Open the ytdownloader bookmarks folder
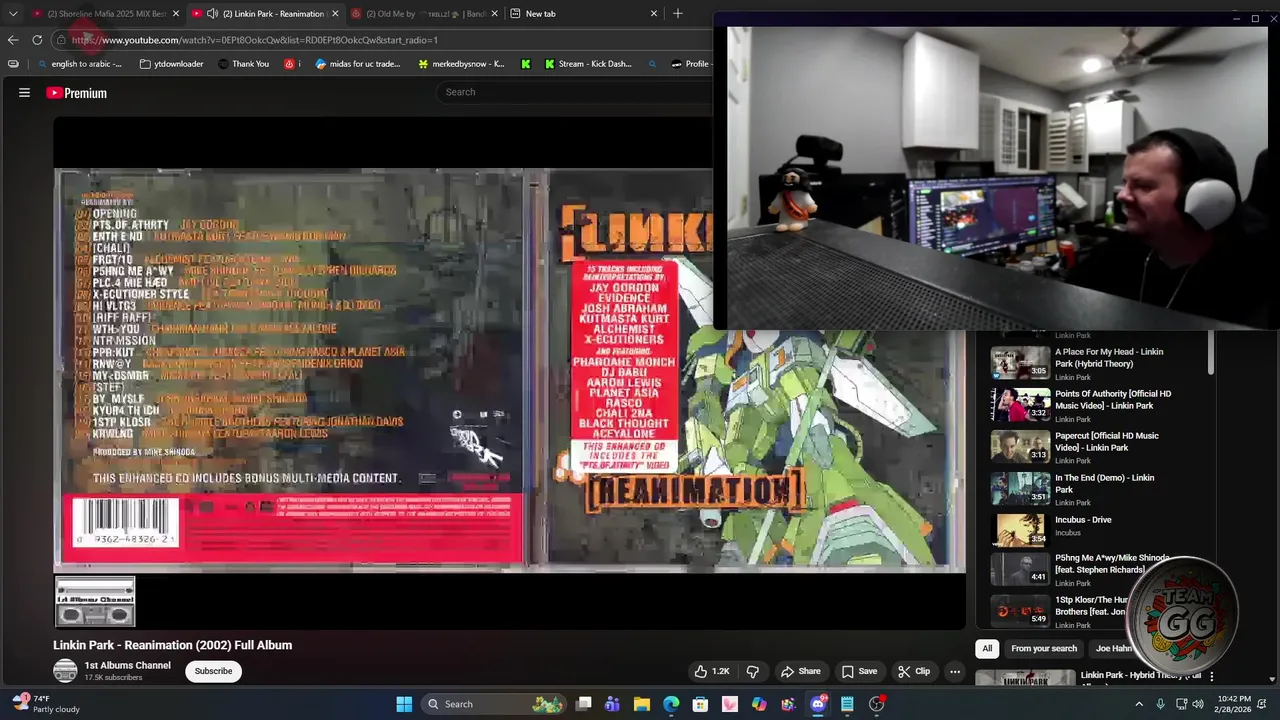1280x720 pixels. tap(172, 64)
